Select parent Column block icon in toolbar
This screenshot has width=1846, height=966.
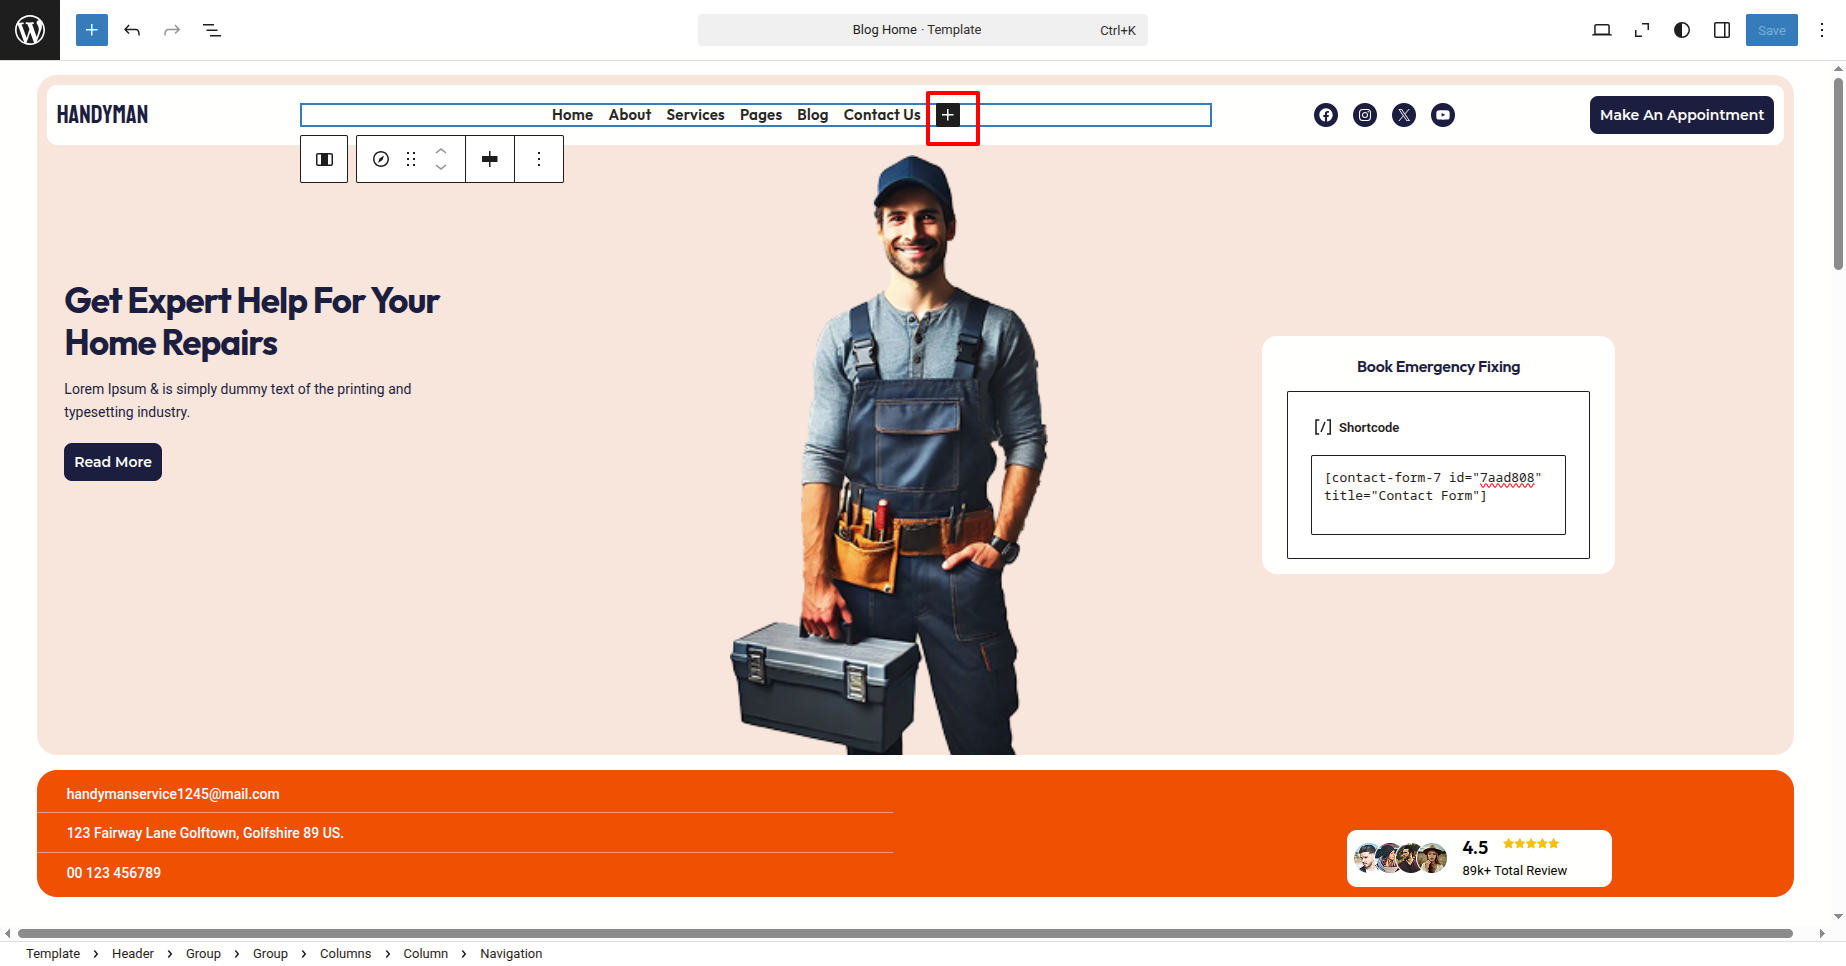pyautogui.click(x=324, y=159)
